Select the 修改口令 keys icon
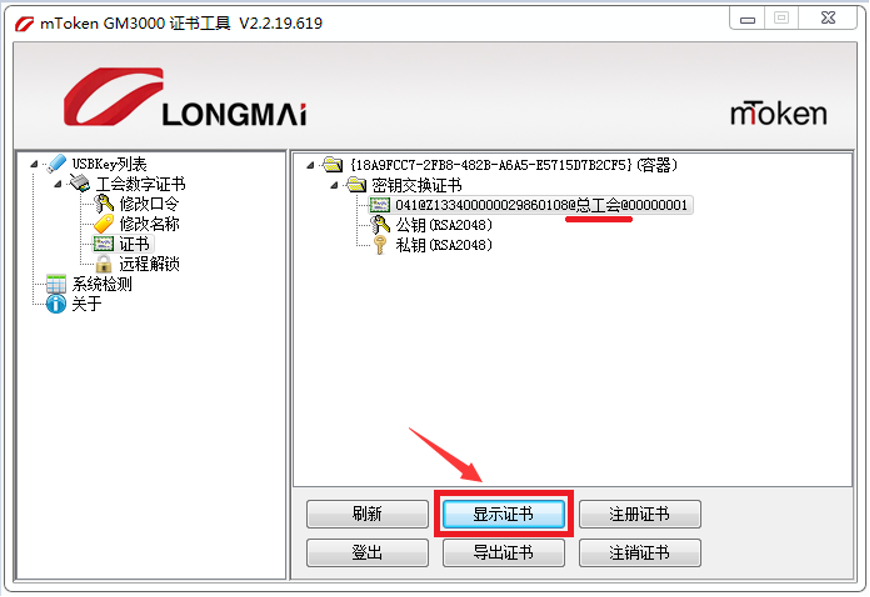The width and height of the screenshot is (870, 597). (x=103, y=204)
